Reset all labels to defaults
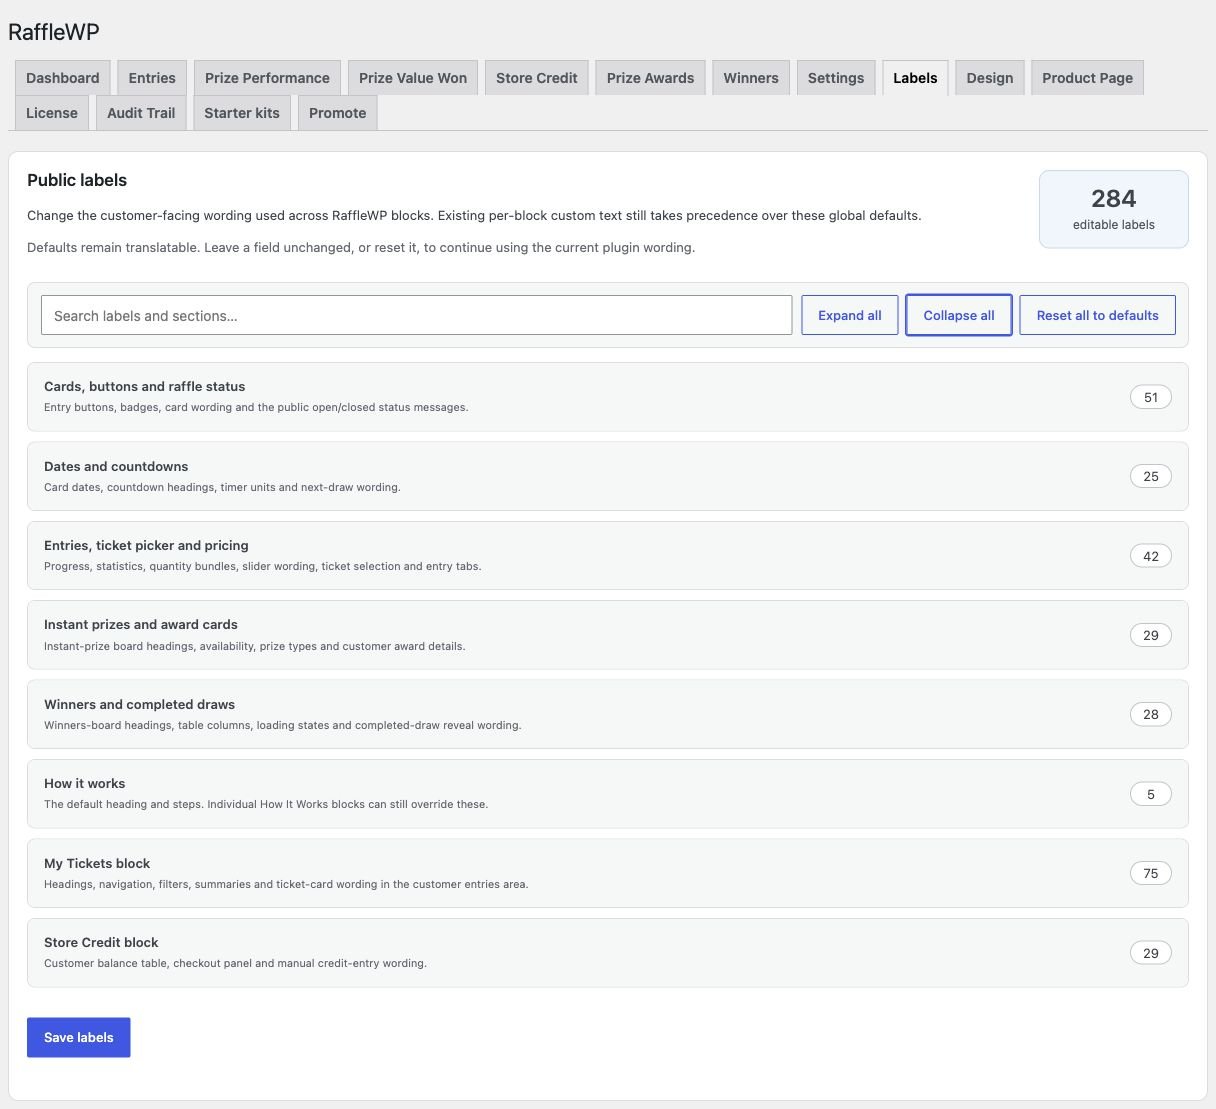The height and width of the screenshot is (1109, 1216). pyautogui.click(x=1097, y=315)
